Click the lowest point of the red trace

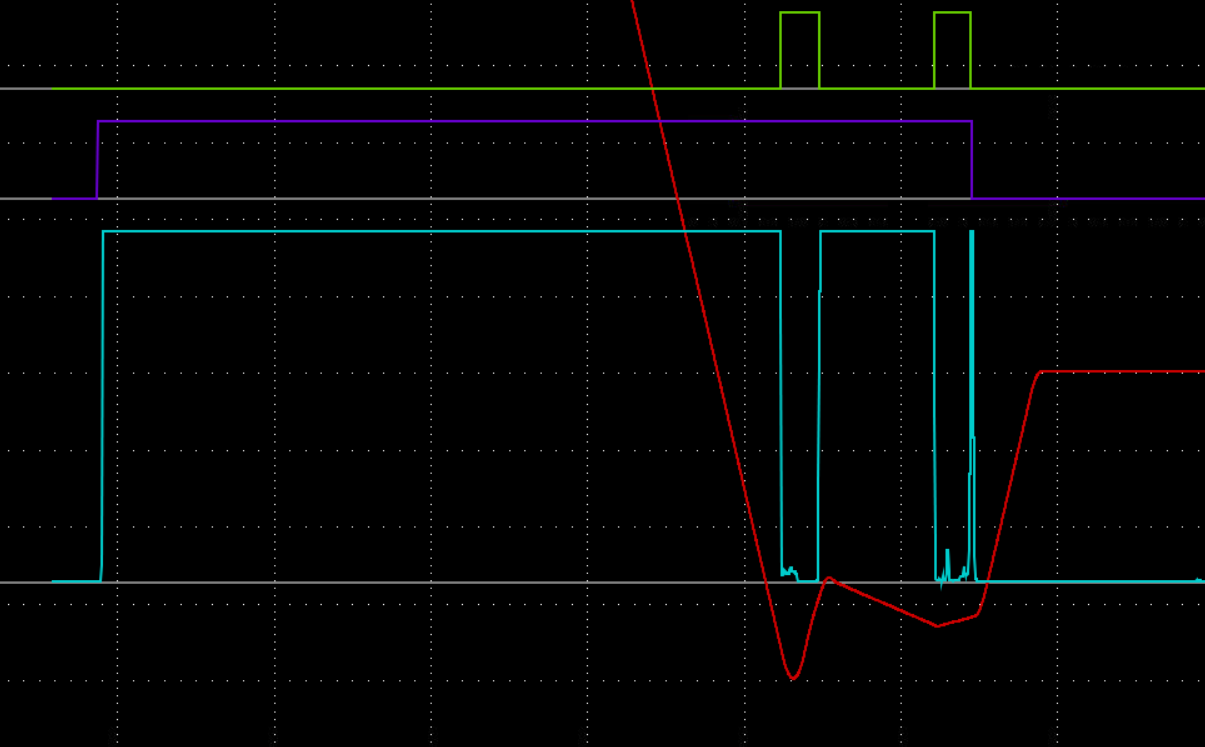coord(792,679)
